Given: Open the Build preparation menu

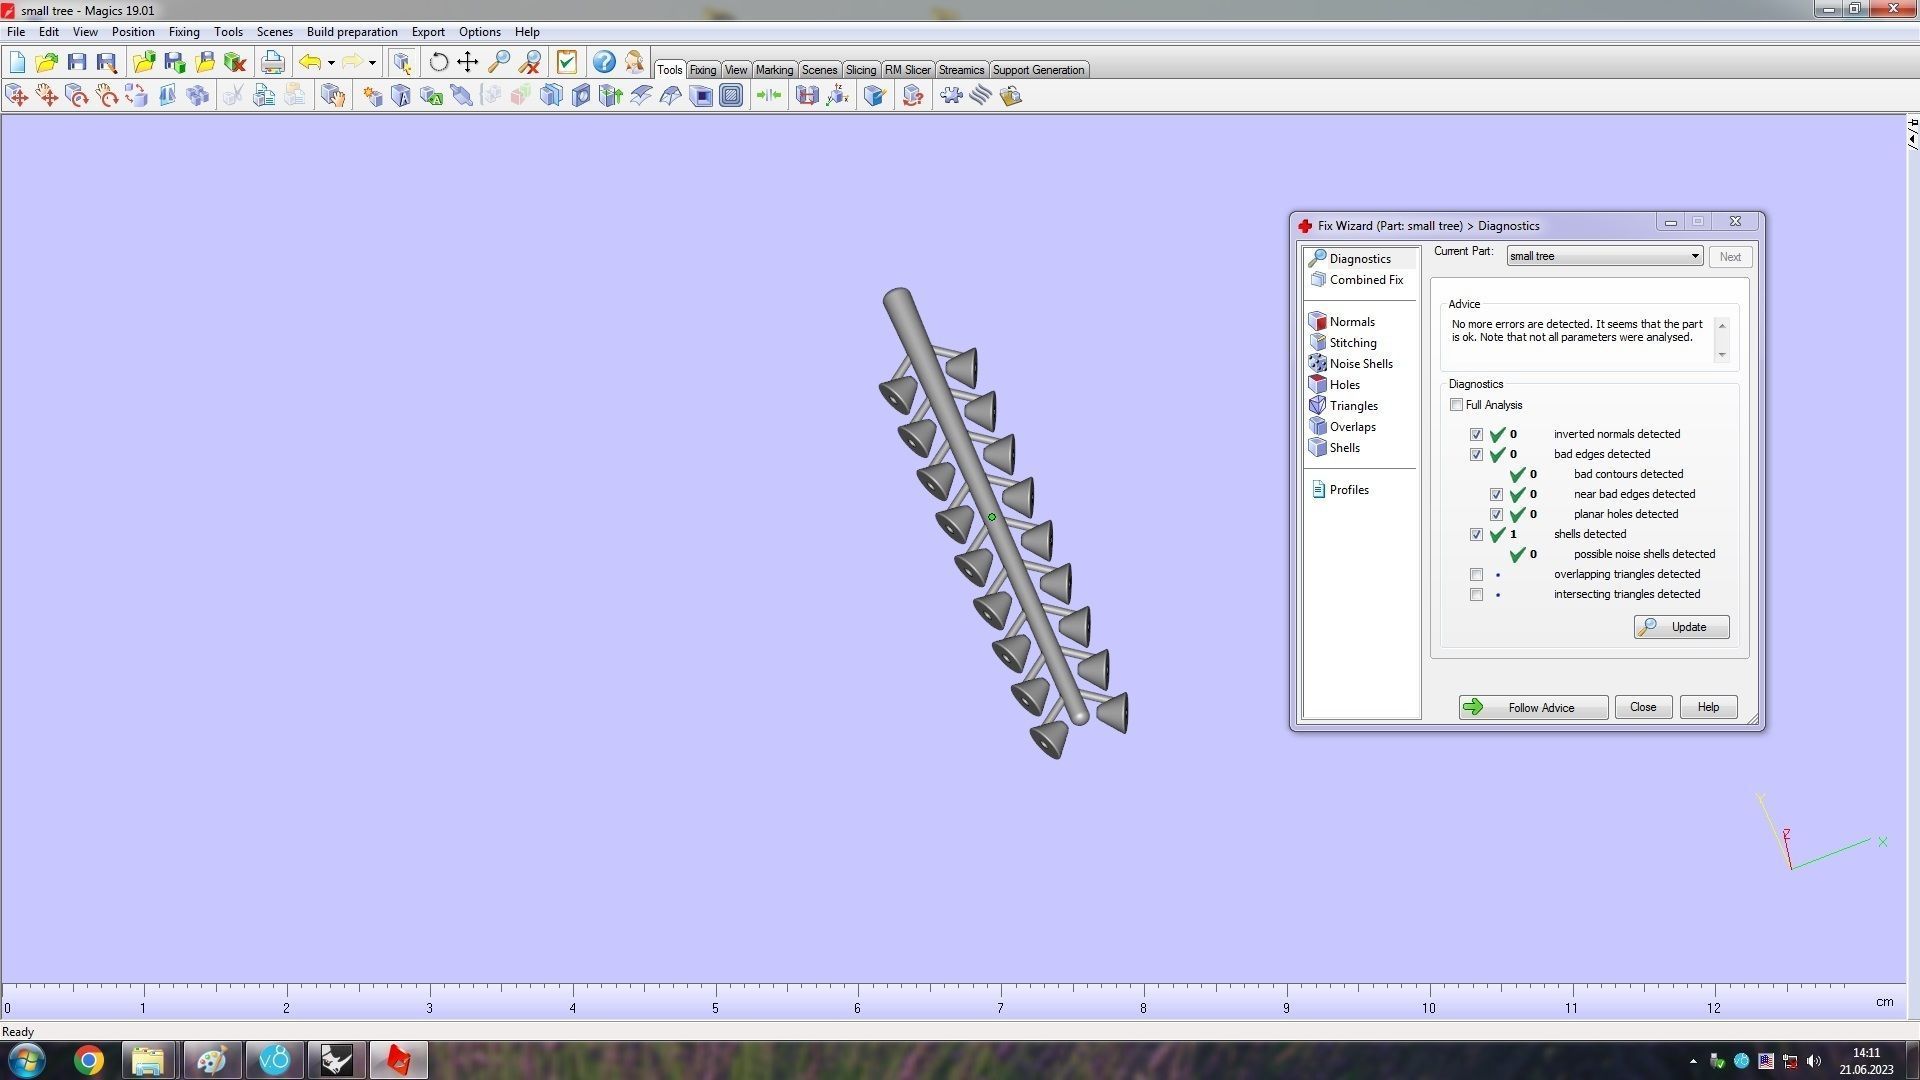Looking at the screenshot, I should click(x=351, y=32).
